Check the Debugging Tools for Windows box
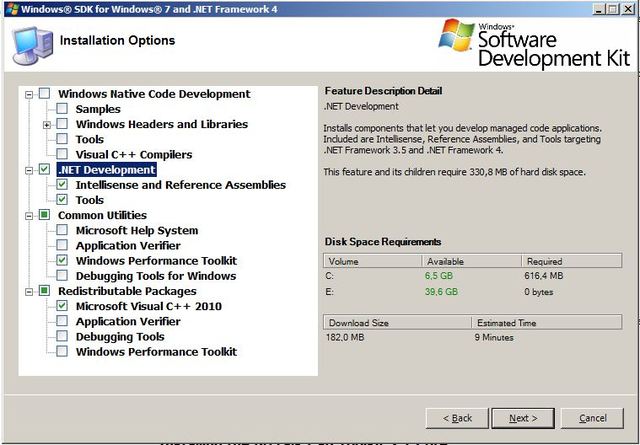The image size is (640, 445). 62,276
